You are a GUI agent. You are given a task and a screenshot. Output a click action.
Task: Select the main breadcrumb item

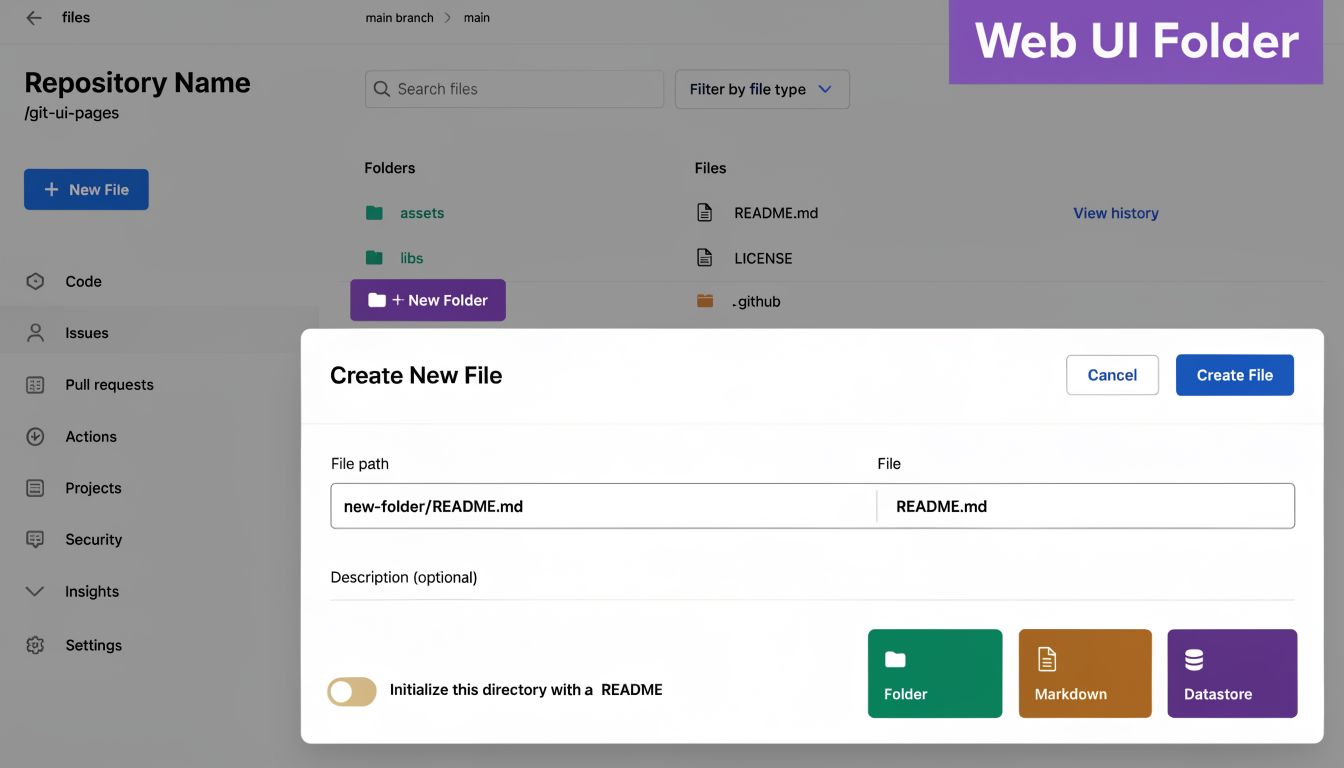pos(477,17)
